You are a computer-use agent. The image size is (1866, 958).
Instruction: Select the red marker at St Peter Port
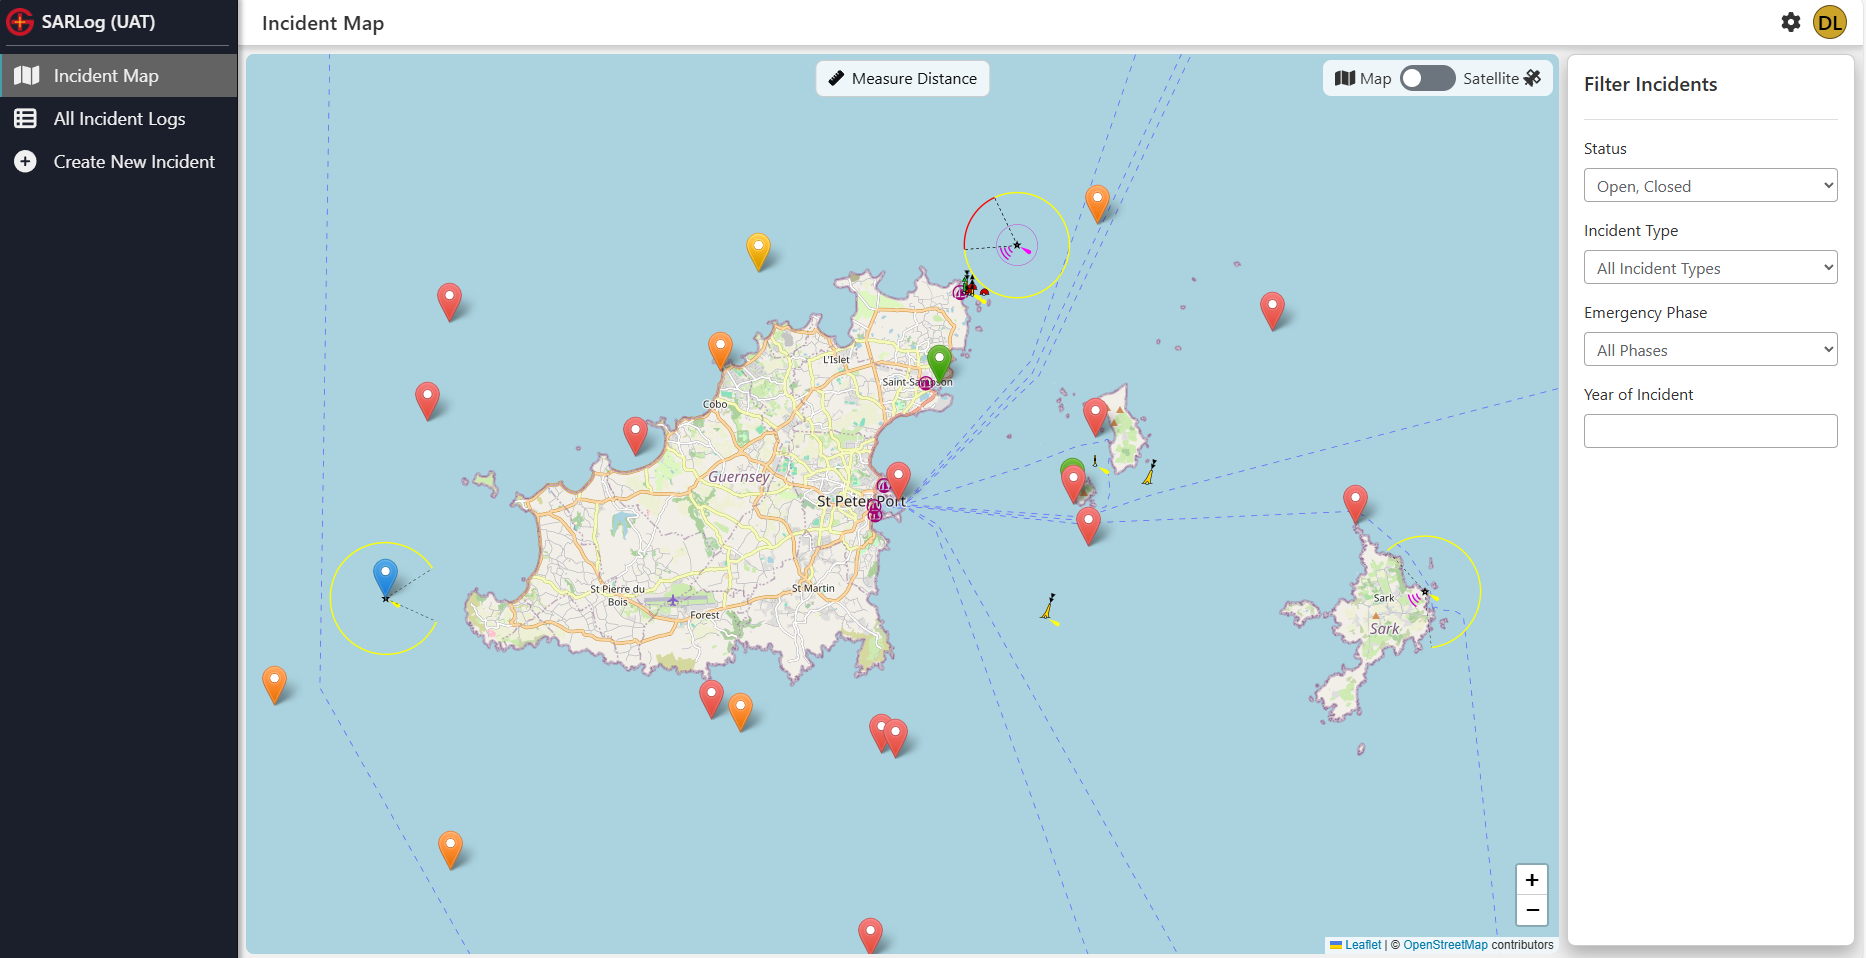click(x=898, y=479)
